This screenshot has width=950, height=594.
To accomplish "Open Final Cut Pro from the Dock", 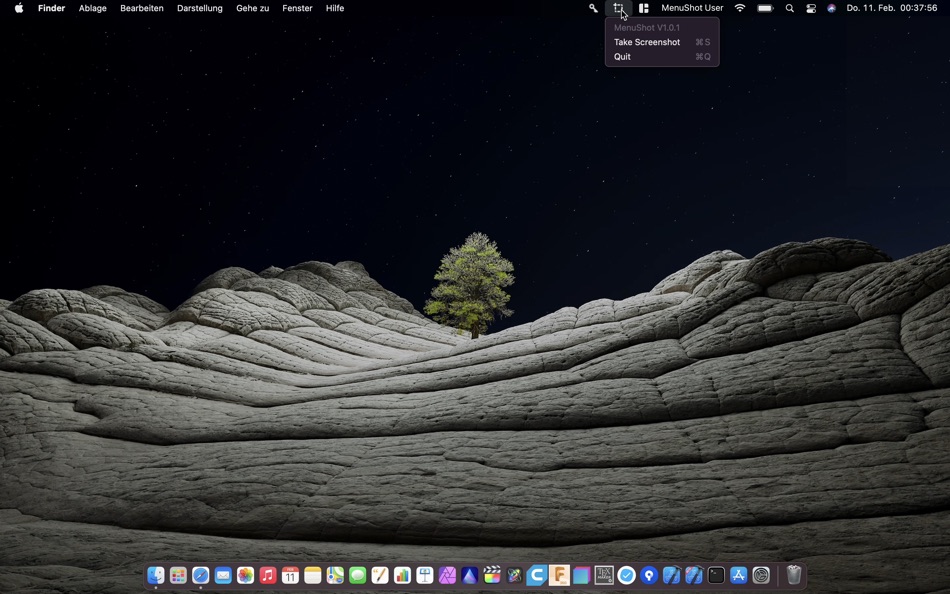I will click(492, 575).
